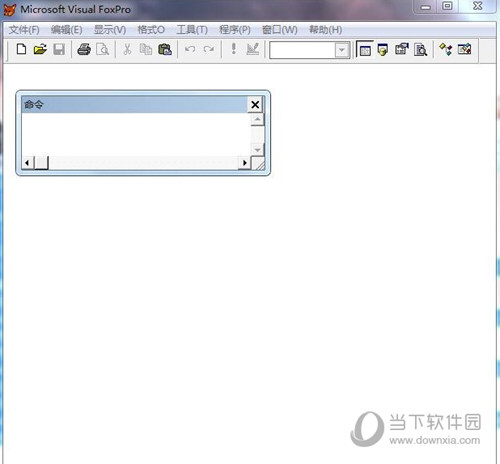500x464 pixels.
Task: Toggle the Command window toolbar button
Action: (365, 50)
